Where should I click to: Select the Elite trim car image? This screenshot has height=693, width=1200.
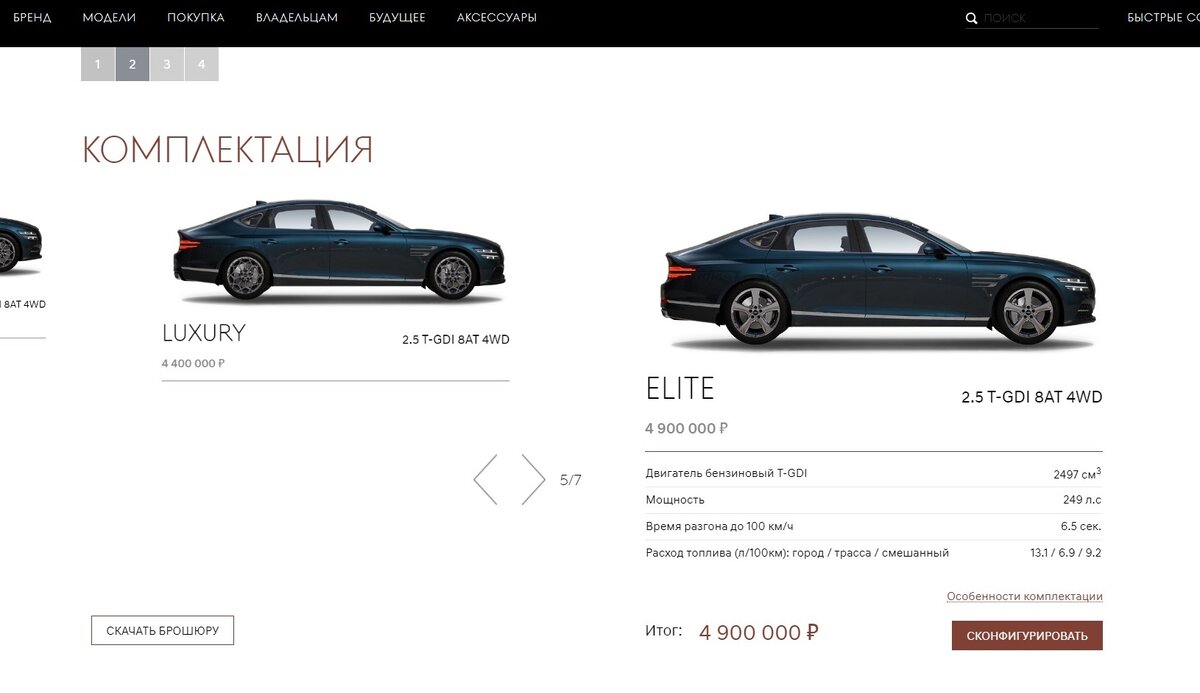tap(879, 279)
